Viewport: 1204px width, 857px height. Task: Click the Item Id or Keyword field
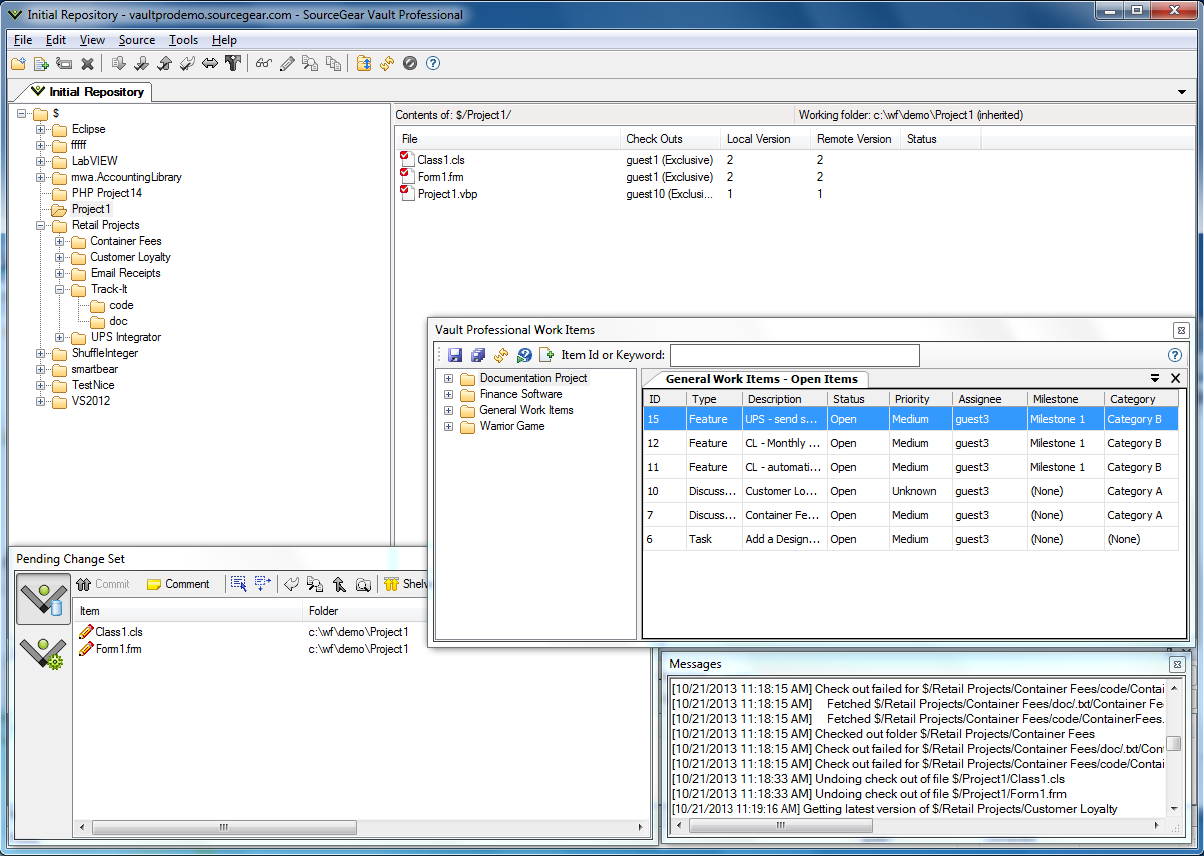coord(794,355)
